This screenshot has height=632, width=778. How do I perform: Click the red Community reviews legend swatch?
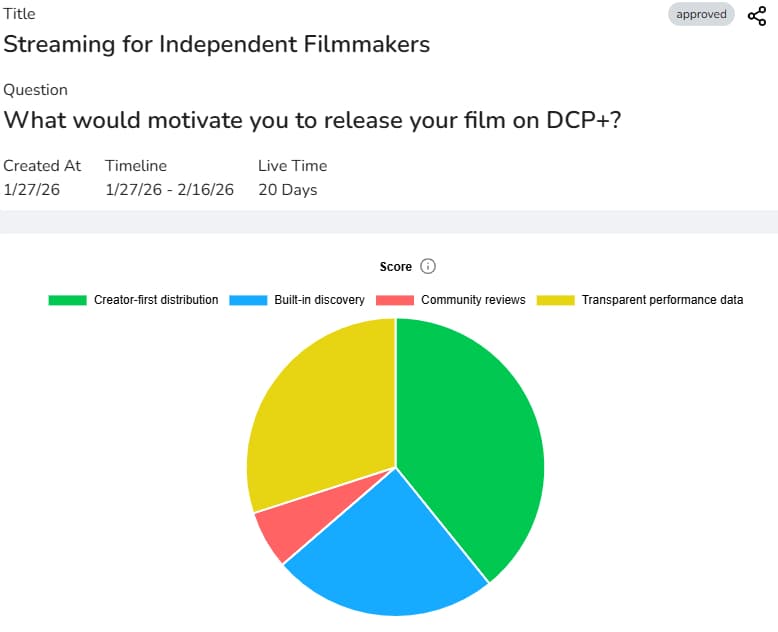tap(395, 300)
